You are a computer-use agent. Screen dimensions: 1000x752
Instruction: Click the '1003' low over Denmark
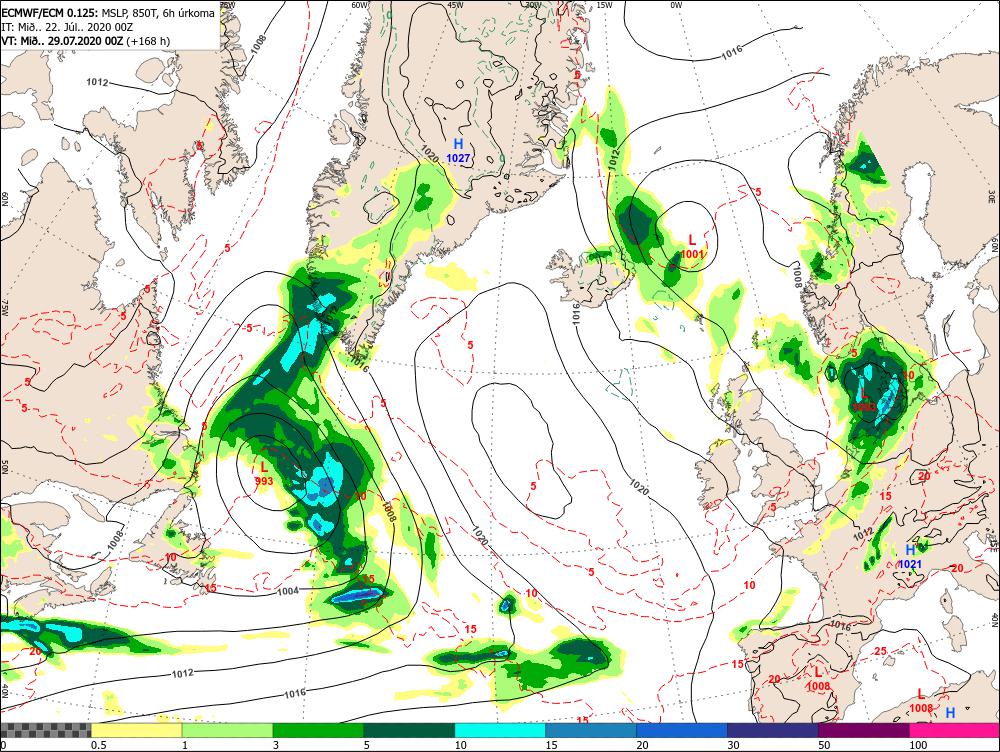(864, 406)
